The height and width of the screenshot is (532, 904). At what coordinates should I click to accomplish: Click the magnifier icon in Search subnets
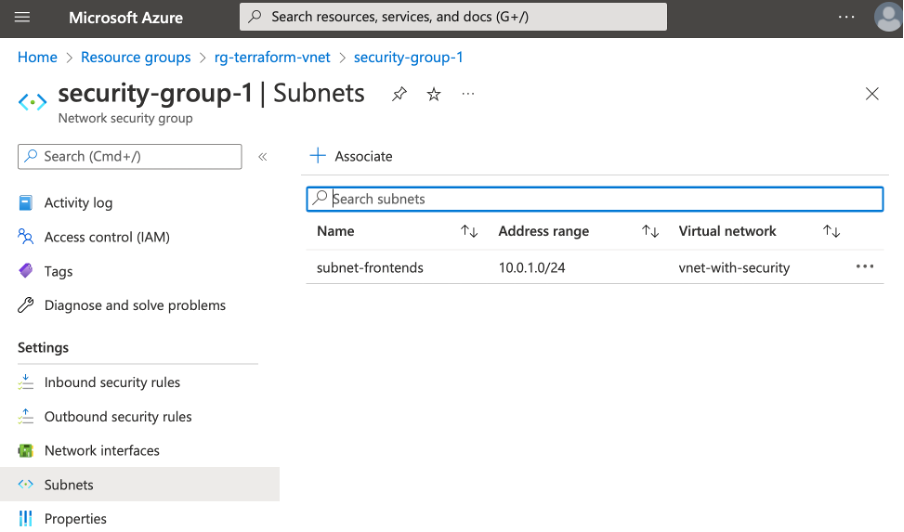pos(319,198)
